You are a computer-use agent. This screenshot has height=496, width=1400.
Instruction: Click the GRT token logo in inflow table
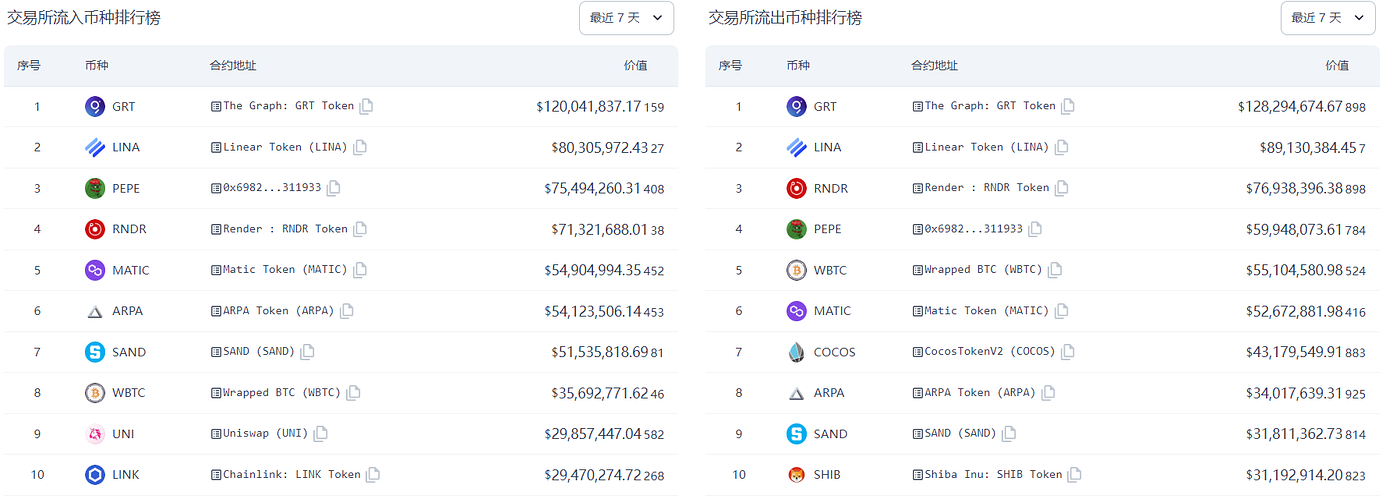tap(95, 106)
